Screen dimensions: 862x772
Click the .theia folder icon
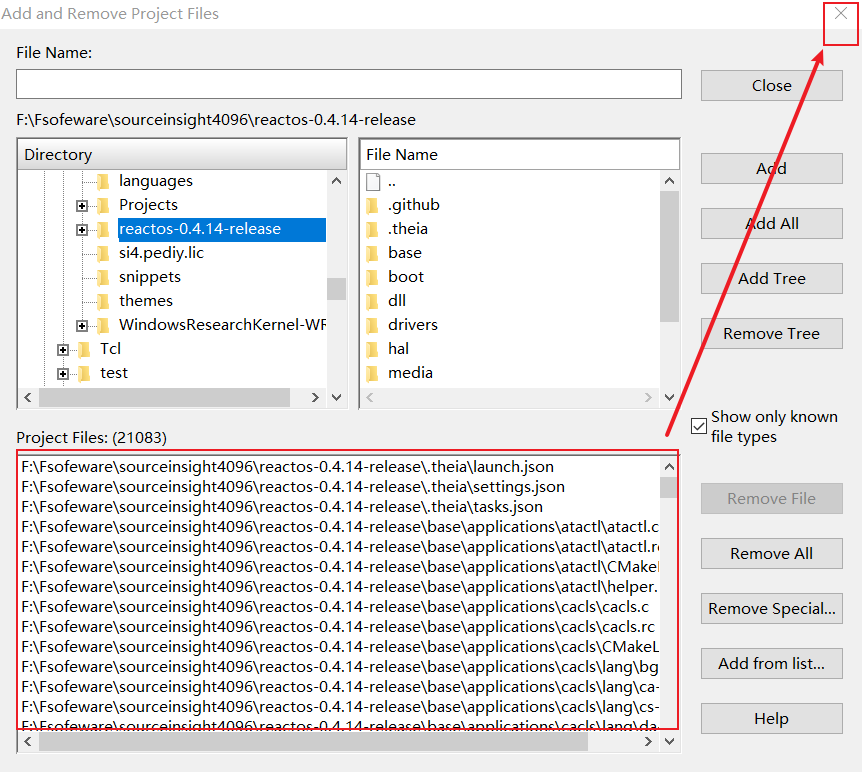pyautogui.click(x=372, y=229)
